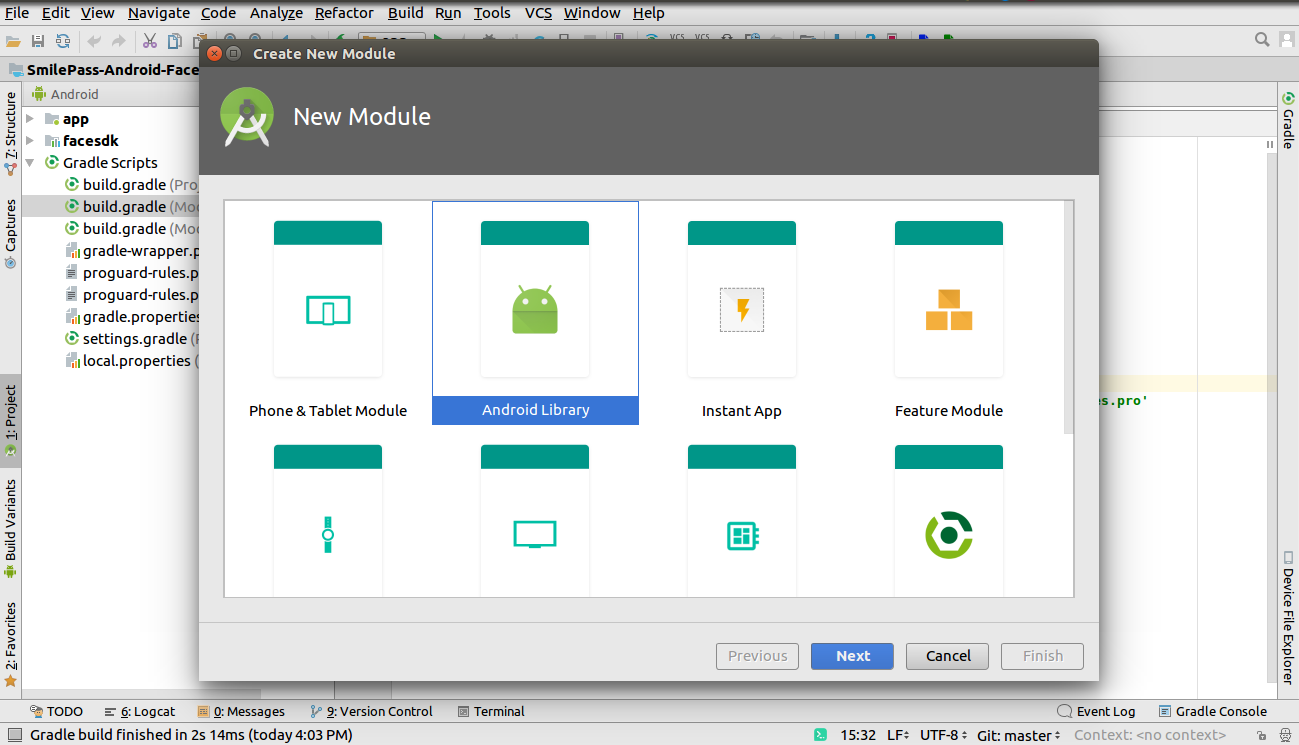Select the green circular cloud module icon
This screenshot has height=745, width=1299.
(949, 534)
